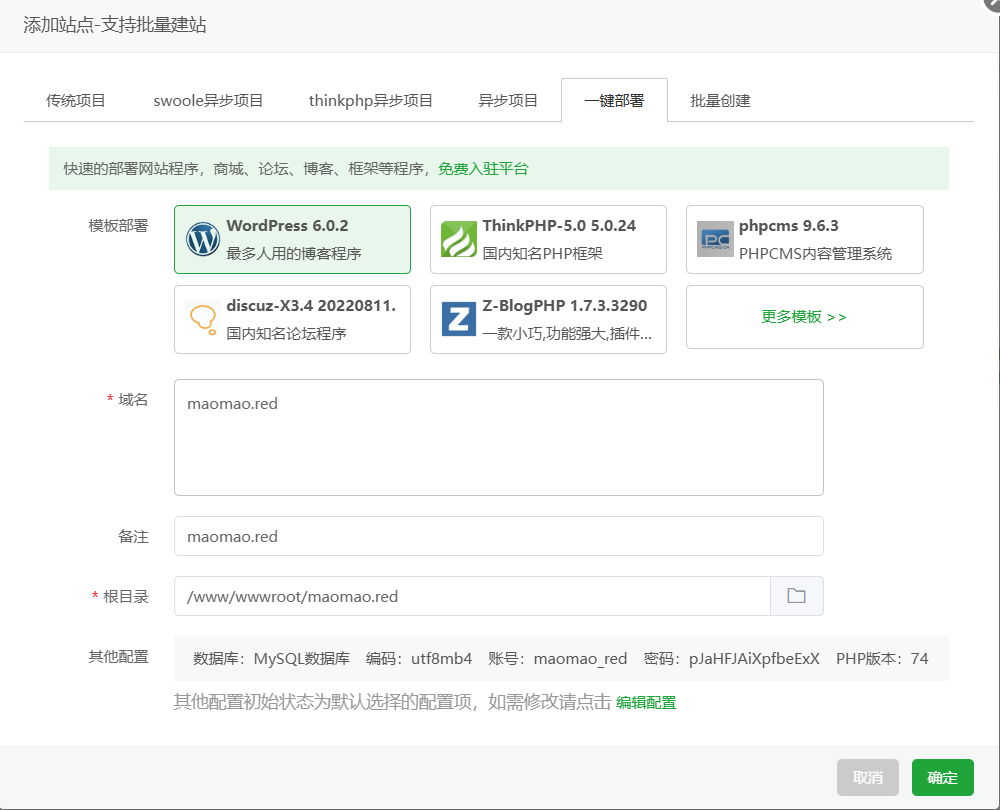This screenshot has height=810, width=1000.
Task: Focus the 域名 domain text area
Action: coord(499,438)
